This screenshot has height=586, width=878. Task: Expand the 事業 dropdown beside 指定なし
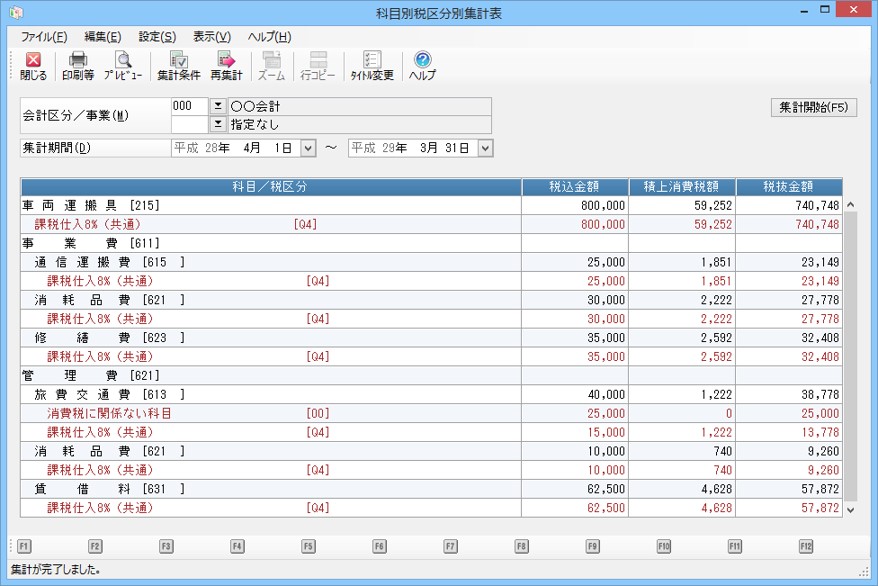click(218, 125)
